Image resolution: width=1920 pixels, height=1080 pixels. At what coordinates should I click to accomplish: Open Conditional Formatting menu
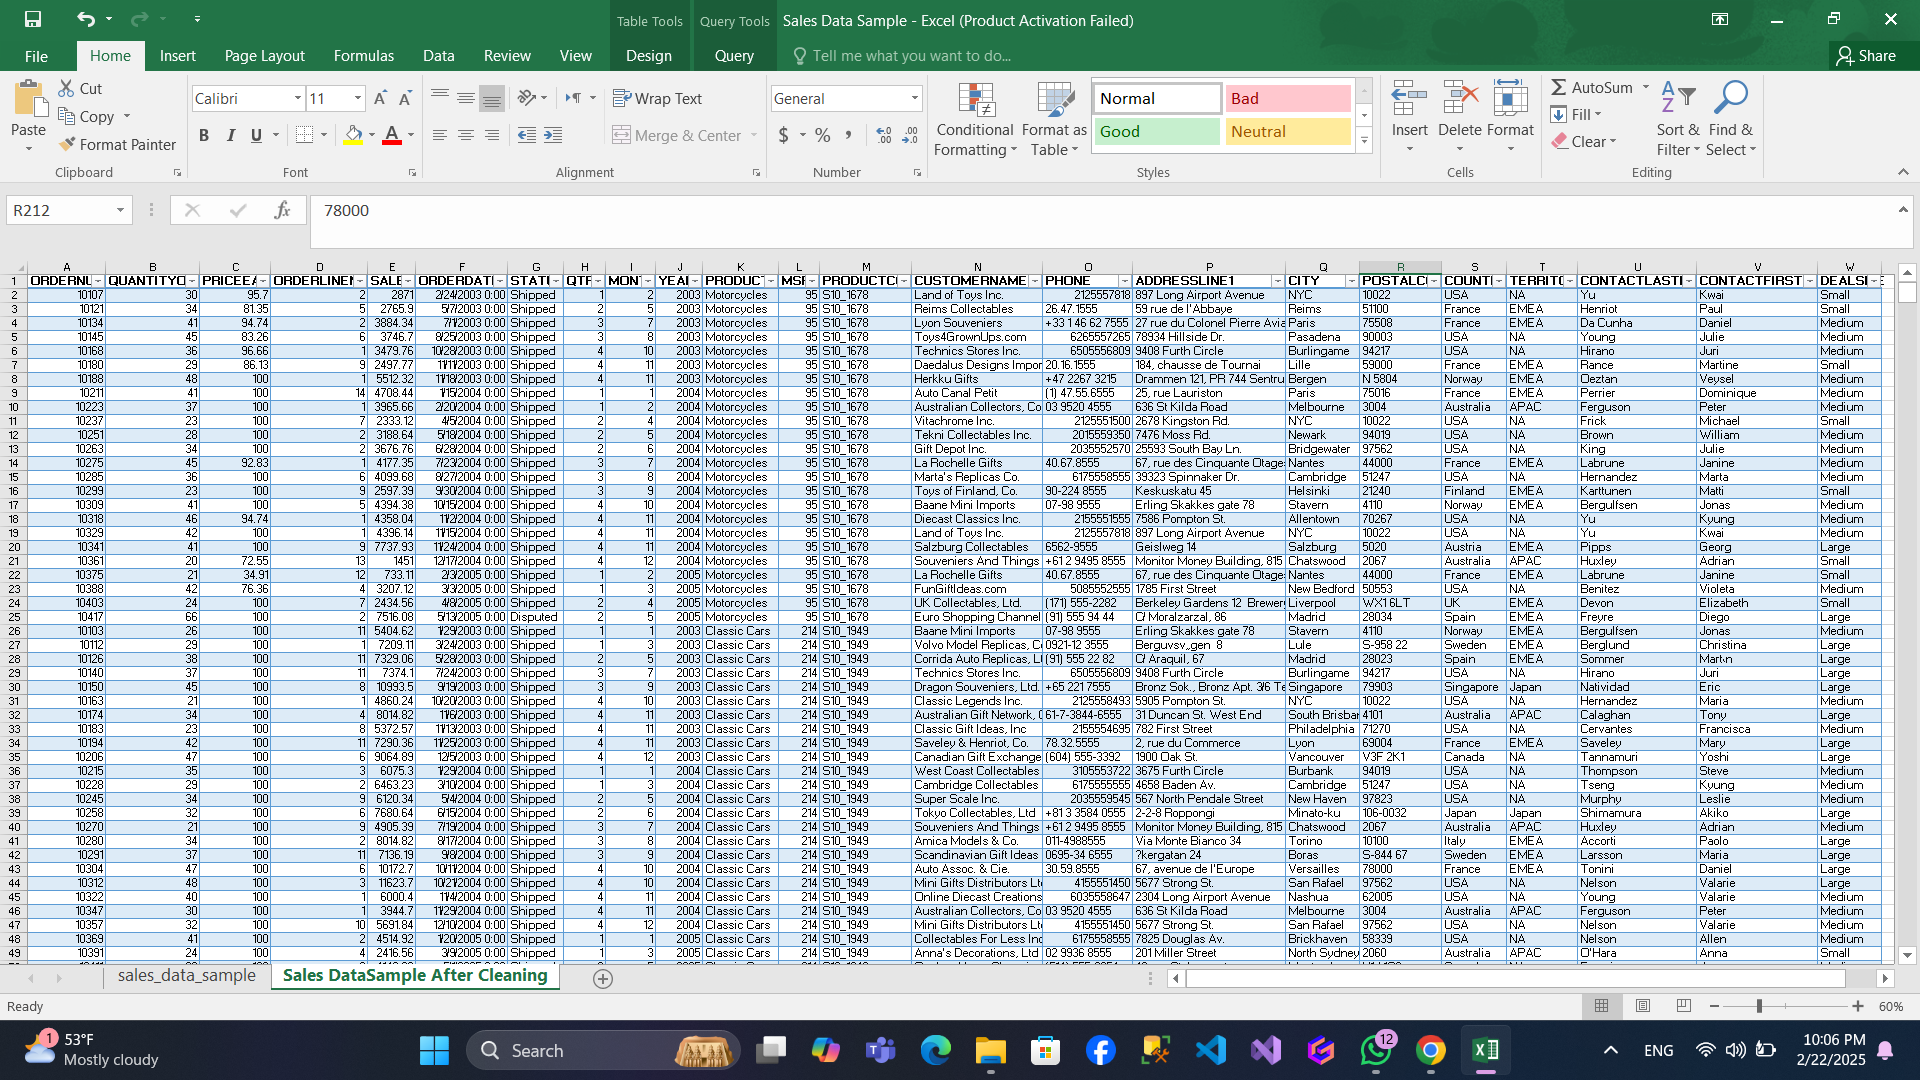click(x=975, y=119)
